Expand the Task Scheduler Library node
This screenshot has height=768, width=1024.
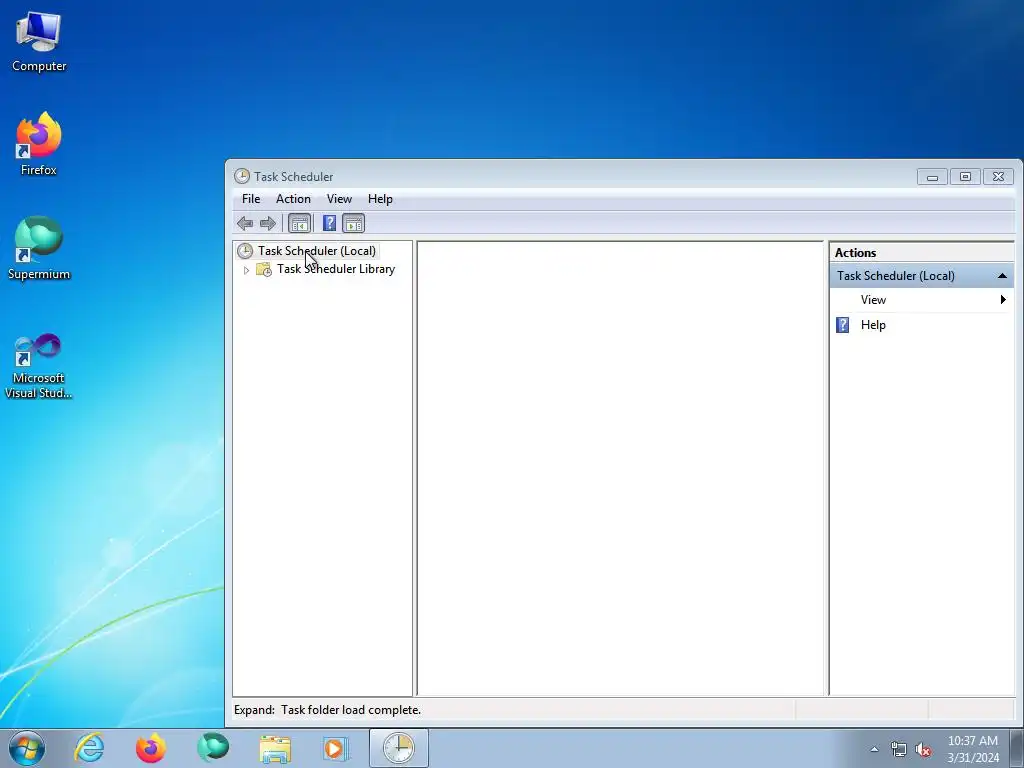tap(246, 270)
